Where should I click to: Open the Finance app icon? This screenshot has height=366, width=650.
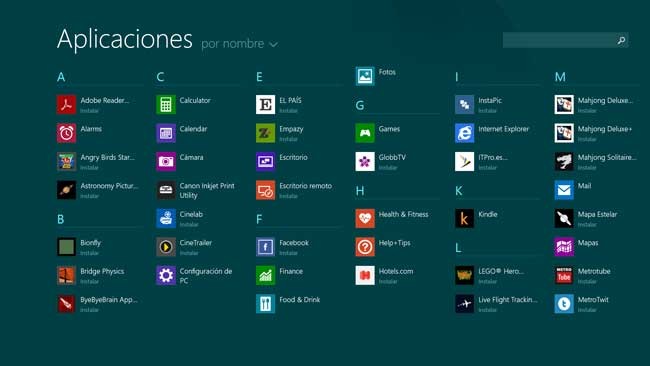[x=265, y=276]
